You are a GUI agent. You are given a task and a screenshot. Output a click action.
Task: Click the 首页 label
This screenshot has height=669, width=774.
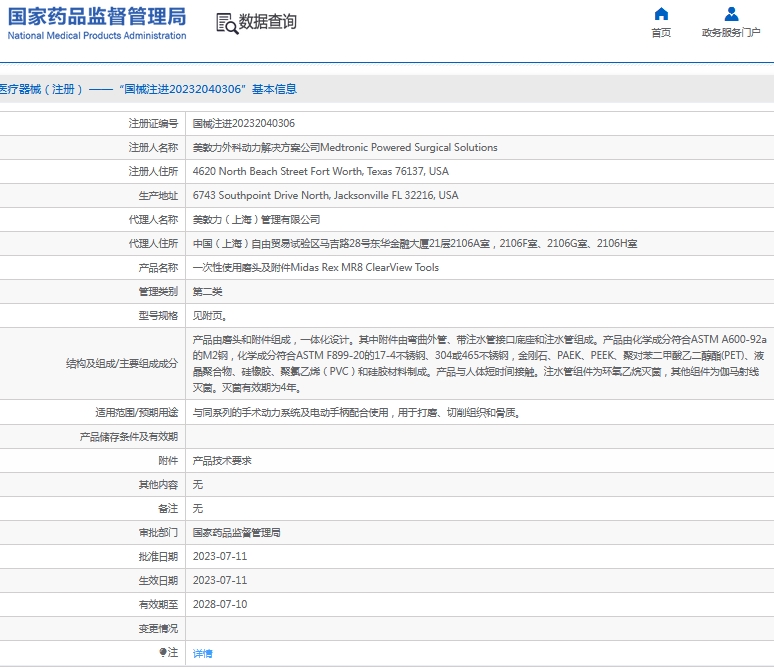point(661,33)
